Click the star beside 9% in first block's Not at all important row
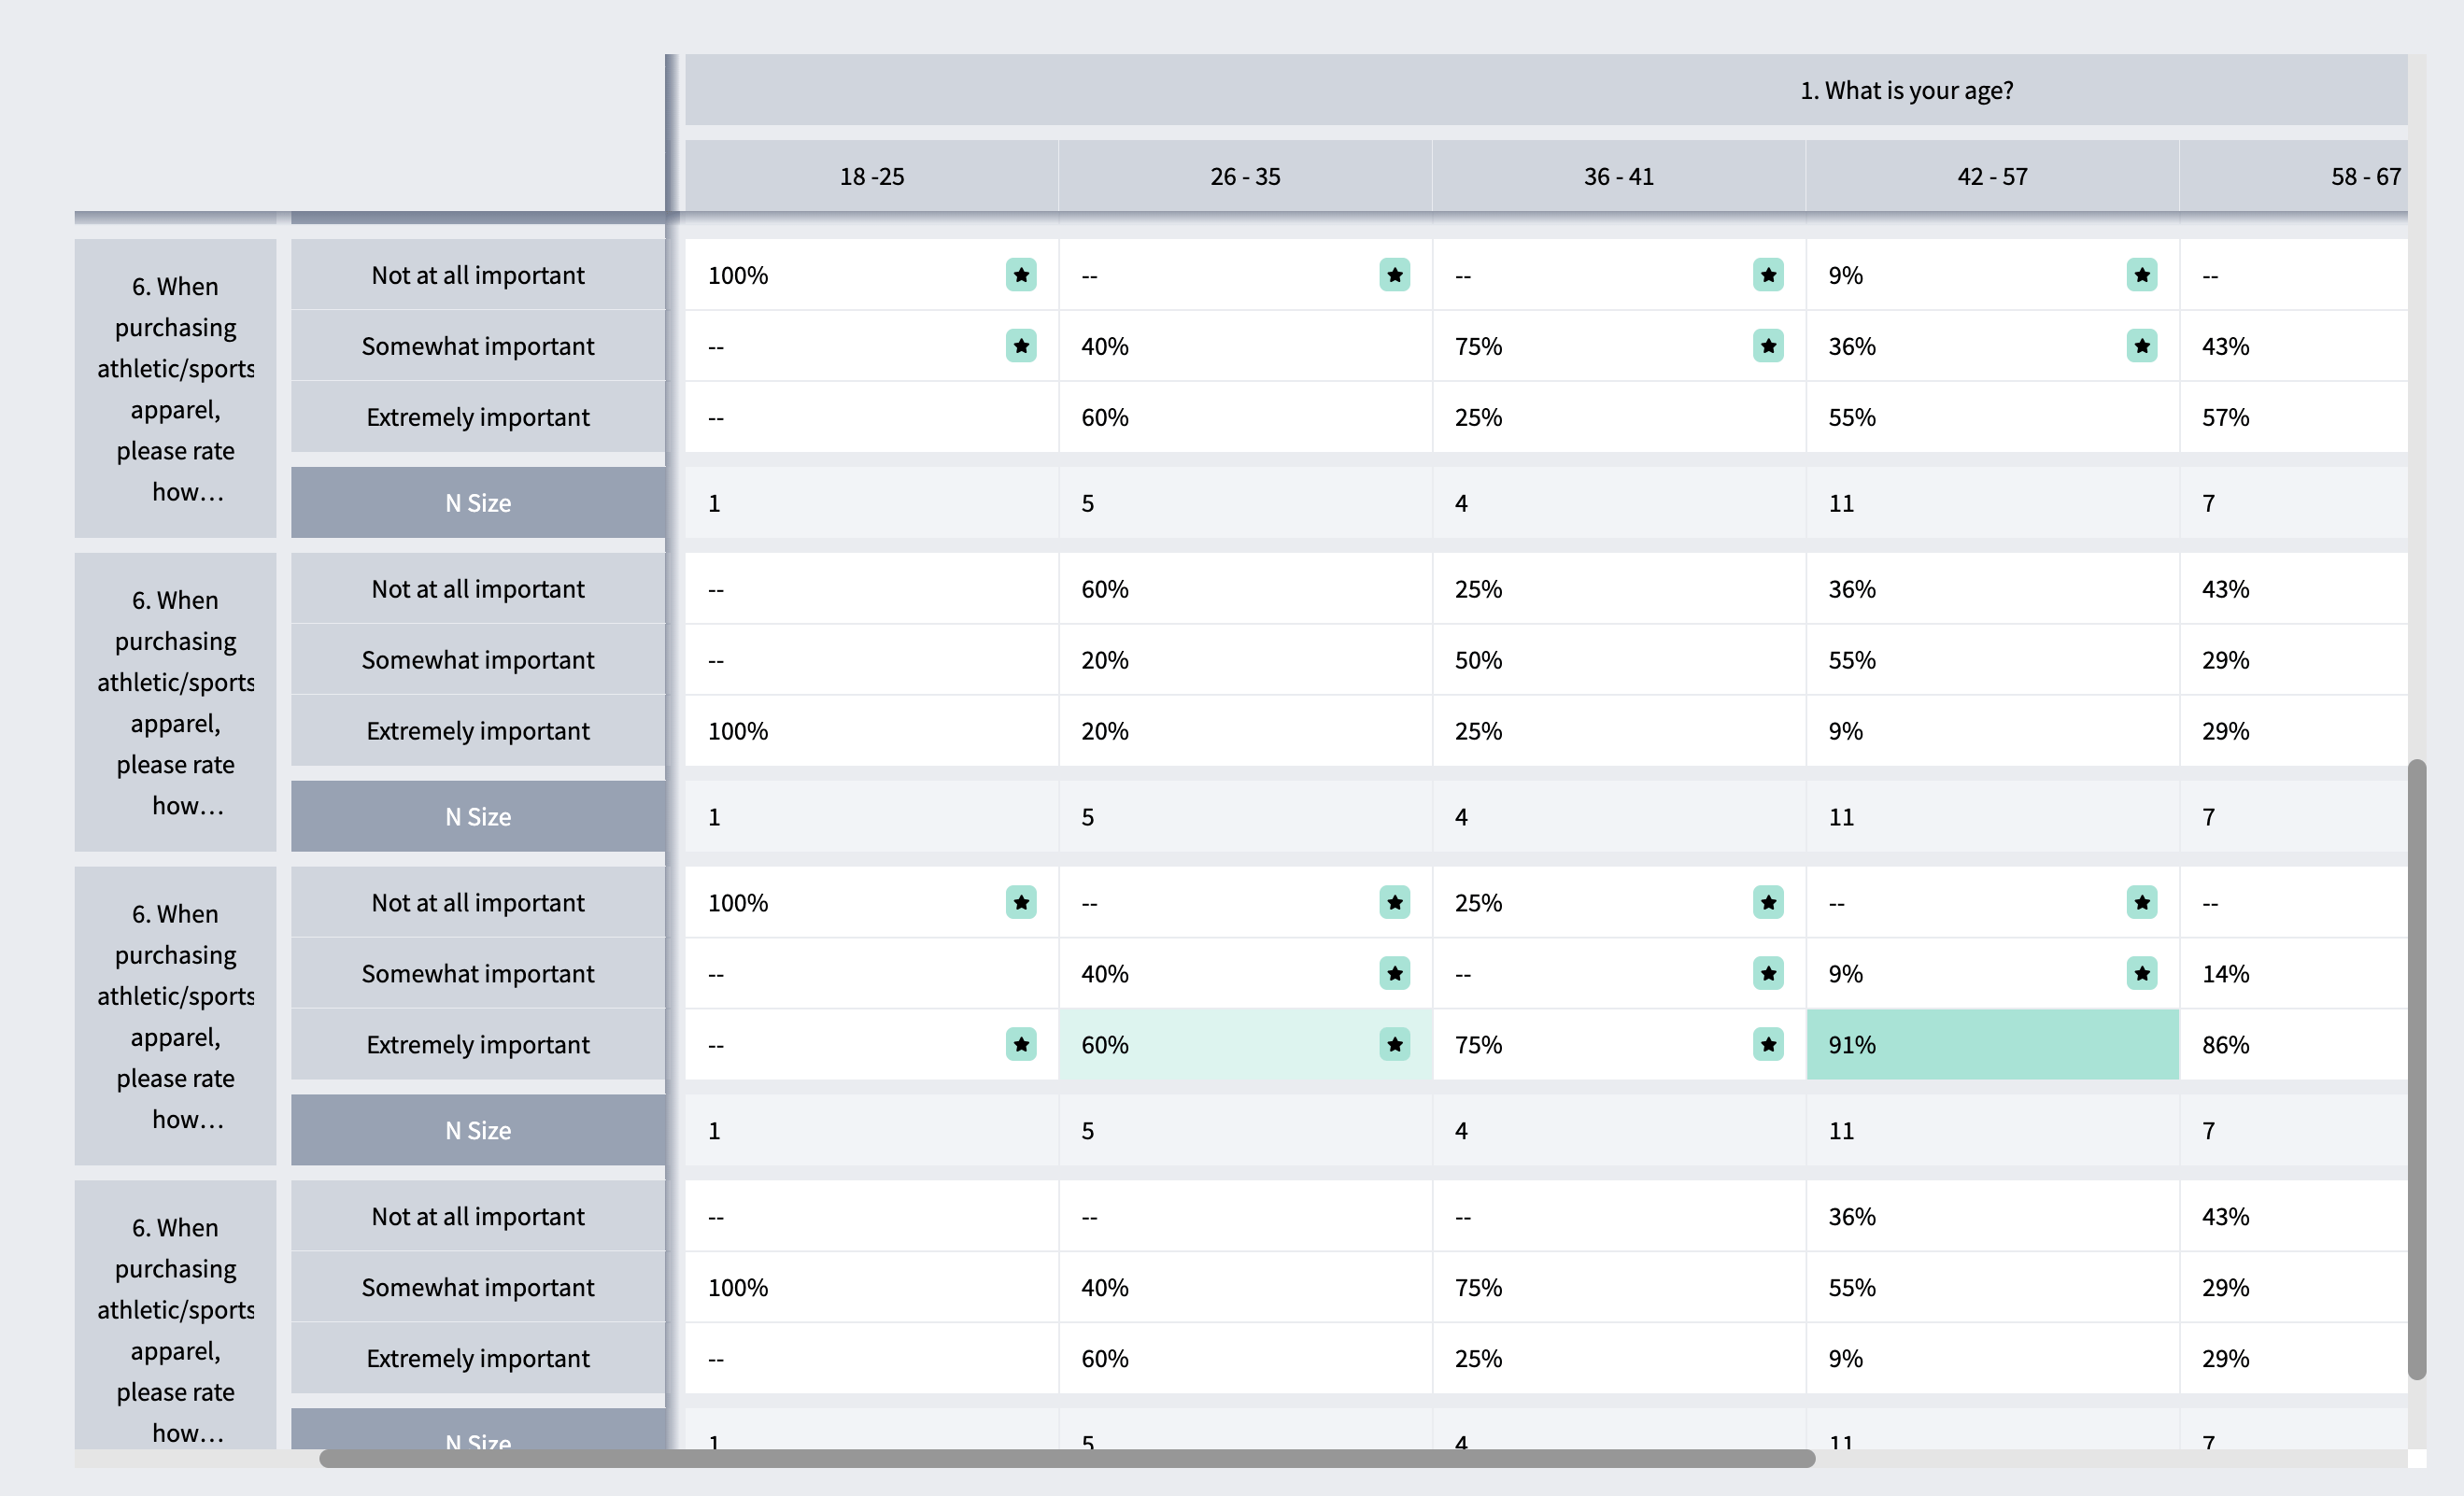Image resolution: width=2464 pixels, height=1496 pixels. click(x=2142, y=275)
